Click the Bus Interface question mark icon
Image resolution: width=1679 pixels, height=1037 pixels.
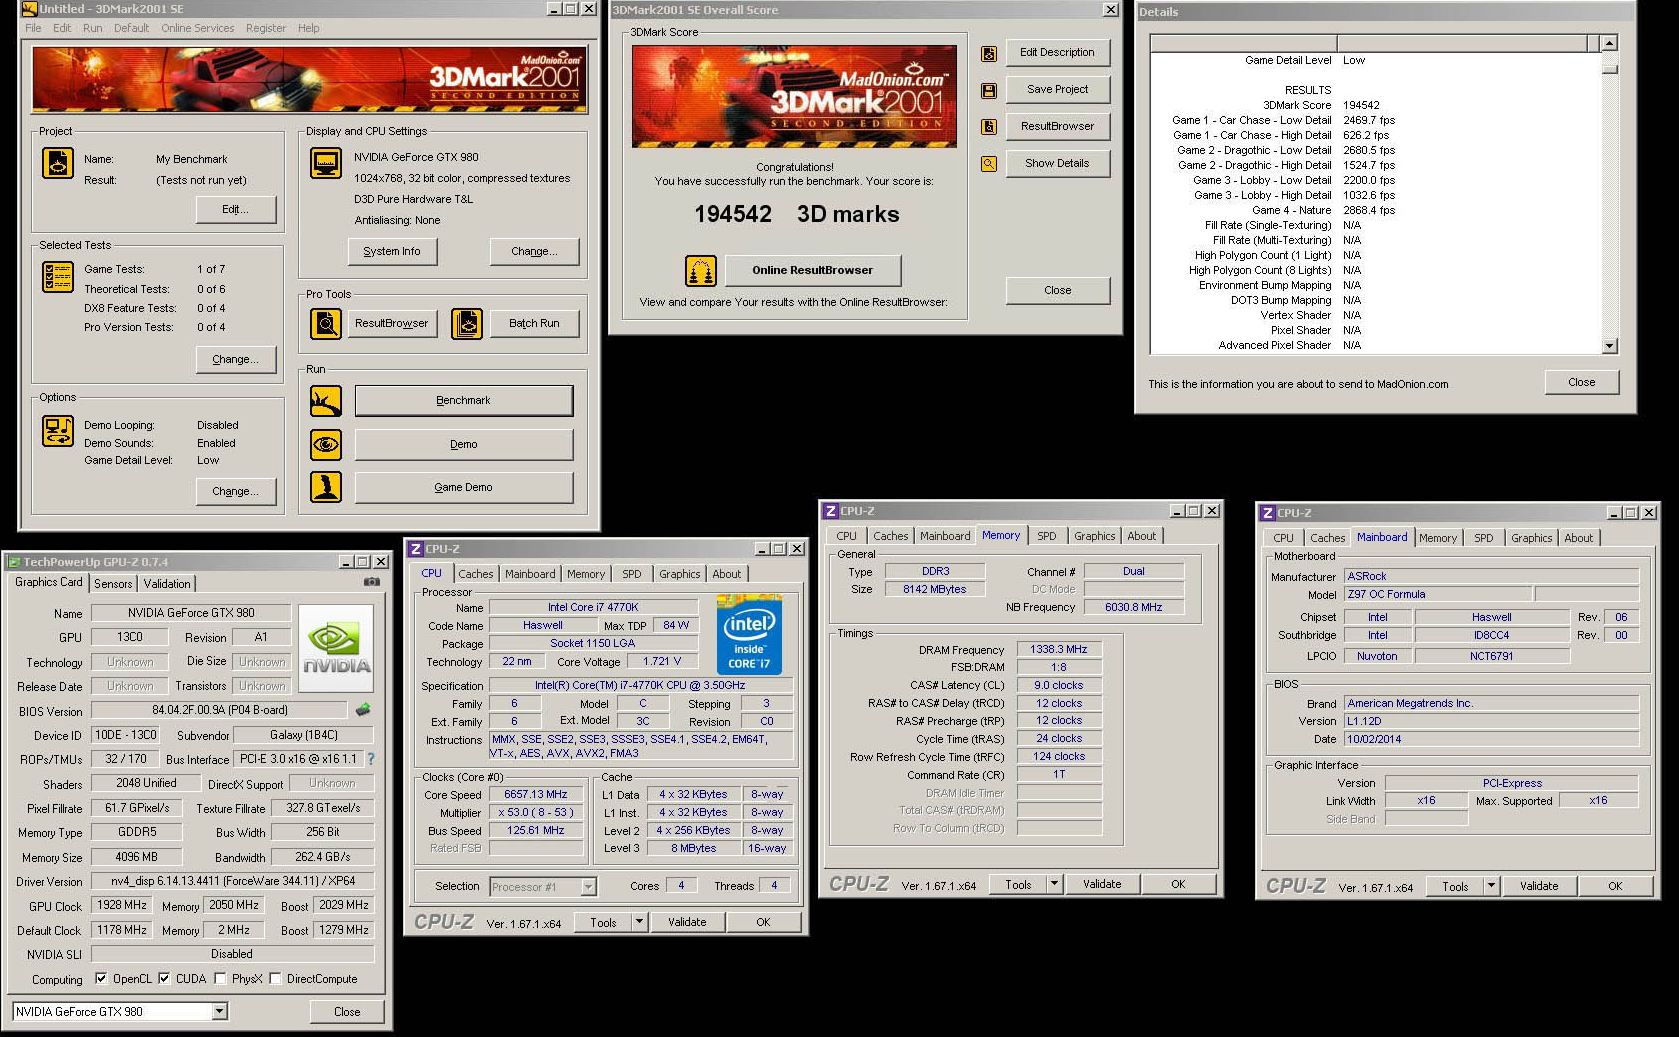click(x=371, y=759)
